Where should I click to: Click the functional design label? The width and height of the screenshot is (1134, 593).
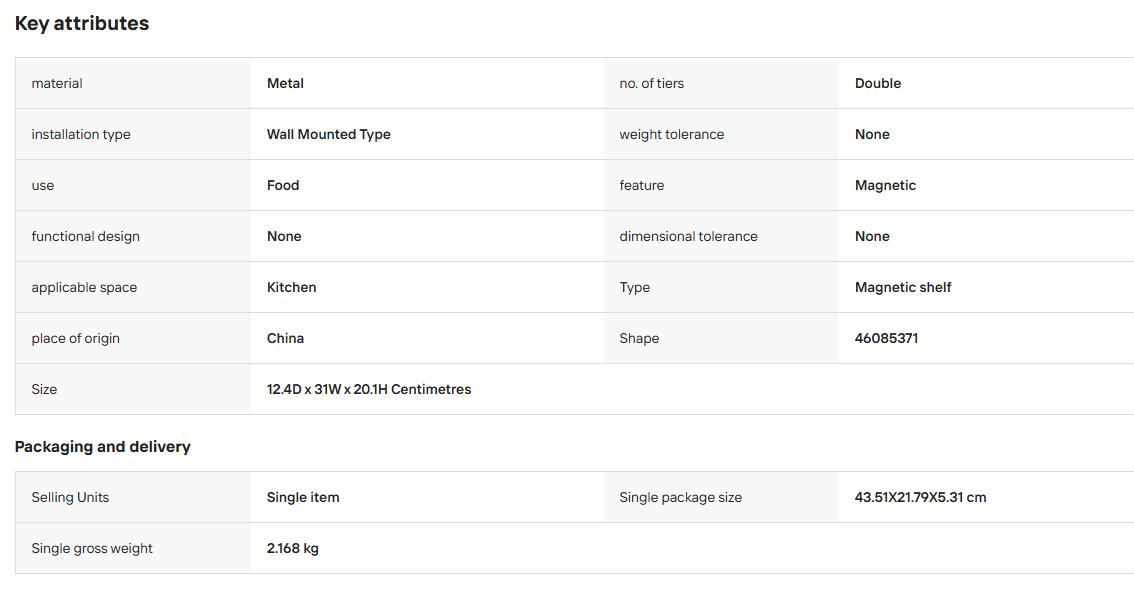pos(85,236)
